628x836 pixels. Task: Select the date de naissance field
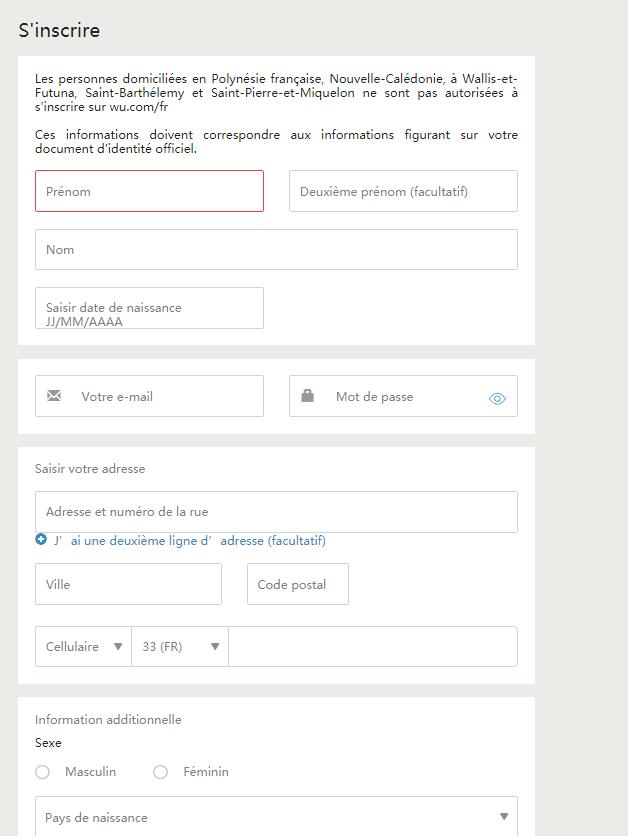pyautogui.click(x=149, y=308)
